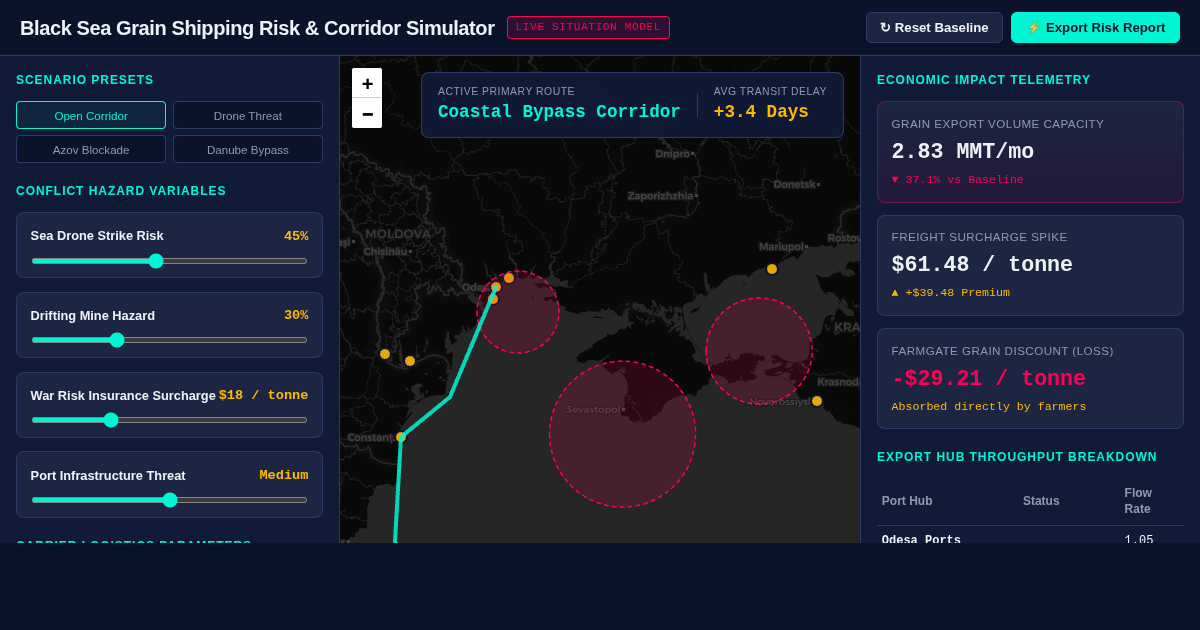Image resolution: width=1200 pixels, height=630 pixels.
Task: Adjust the Port Infrastructure Threat slider
Action: (169, 500)
